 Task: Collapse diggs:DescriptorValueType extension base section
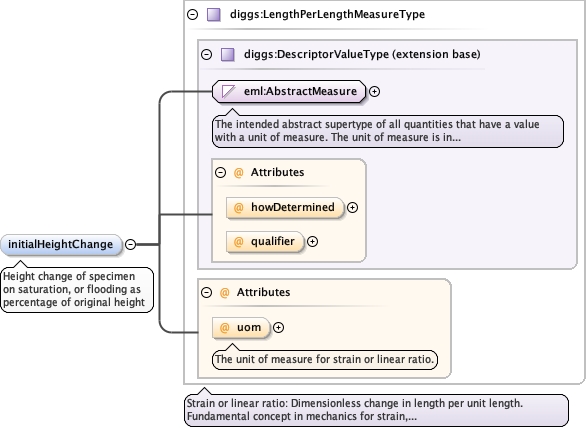point(206,54)
